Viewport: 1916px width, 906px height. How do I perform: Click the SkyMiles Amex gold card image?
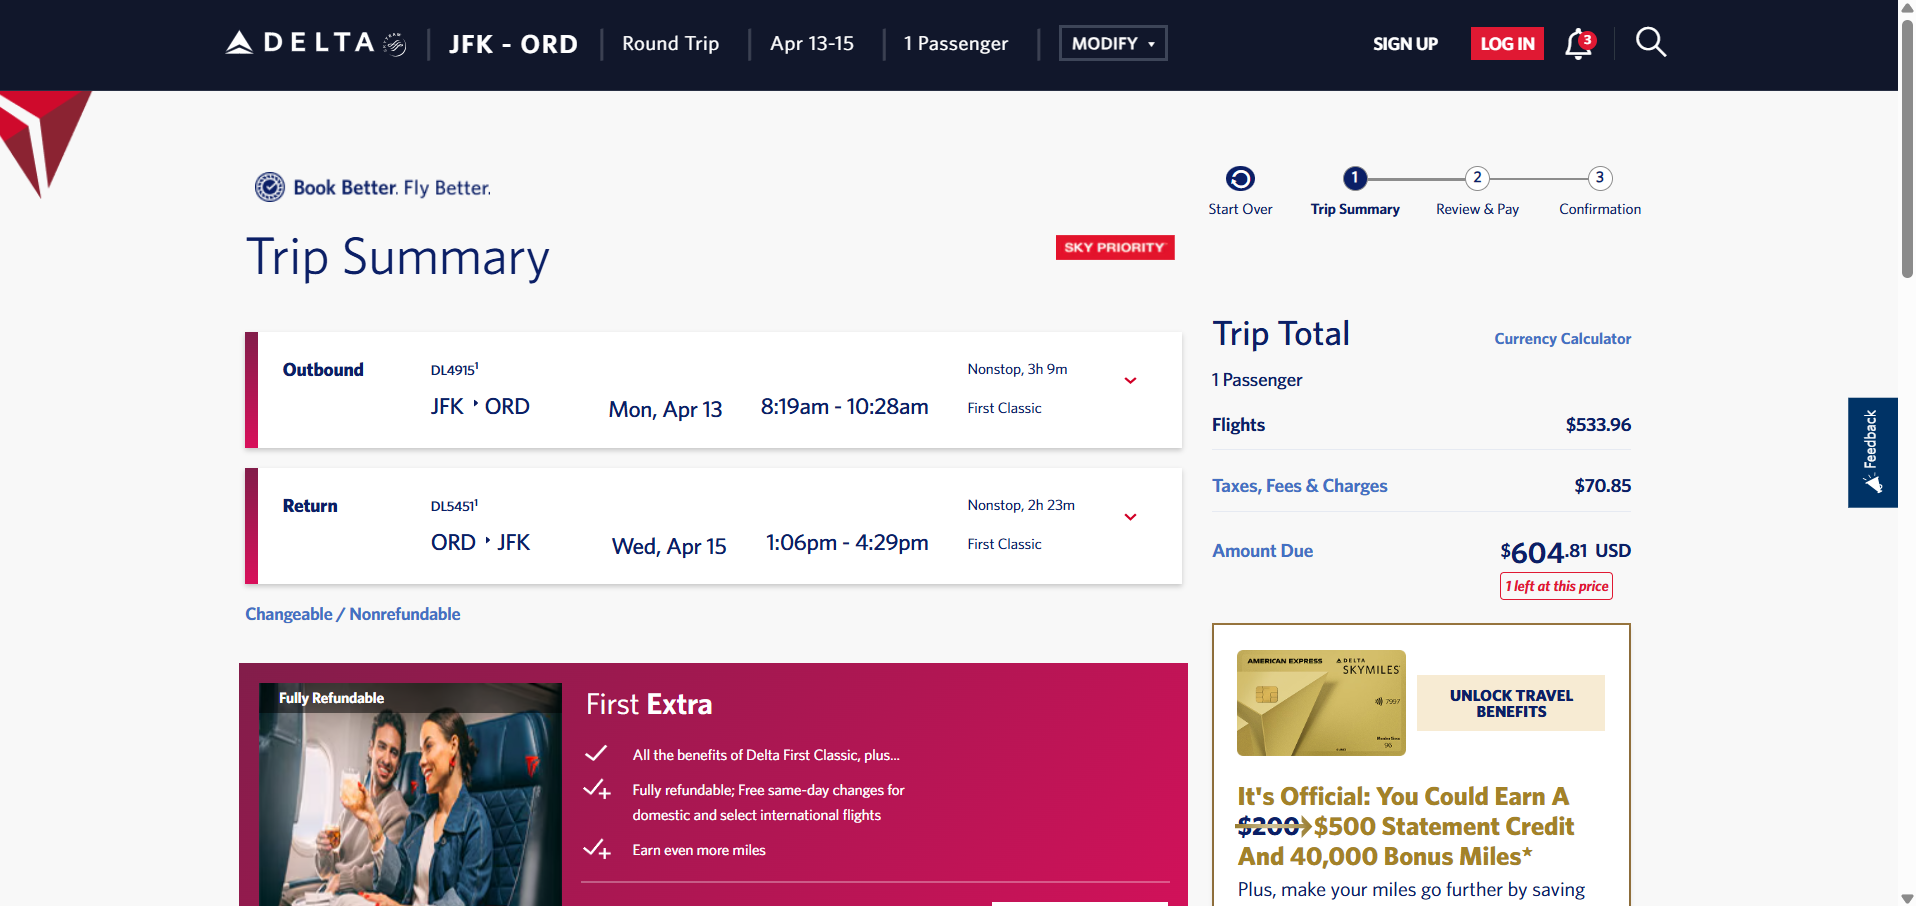click(x=1321, y=703)
